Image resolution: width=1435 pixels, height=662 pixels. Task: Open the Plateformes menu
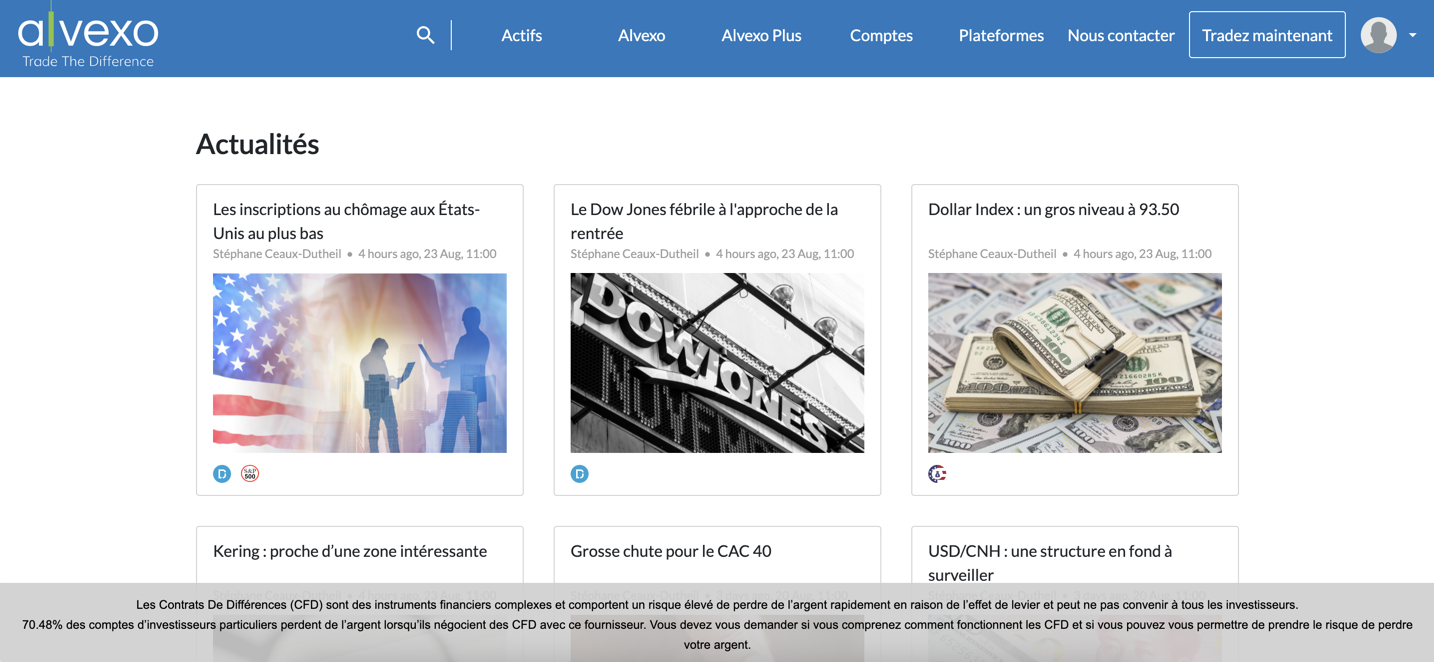1001,34
